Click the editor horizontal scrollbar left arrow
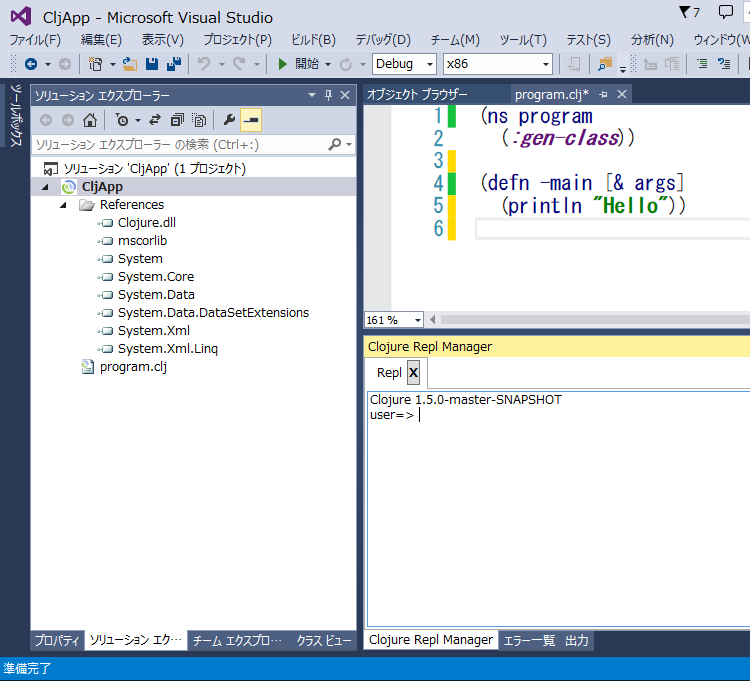Viewport: 750px width, 681px height. 433,319
